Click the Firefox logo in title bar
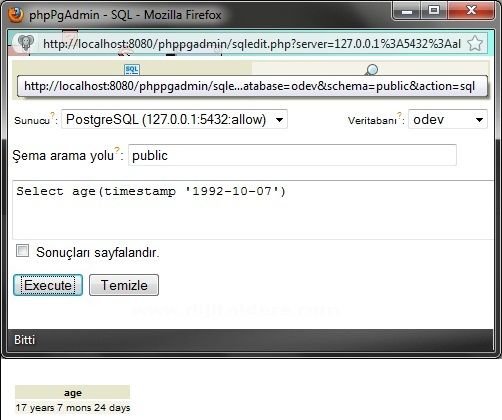 [x=16, y=14]
